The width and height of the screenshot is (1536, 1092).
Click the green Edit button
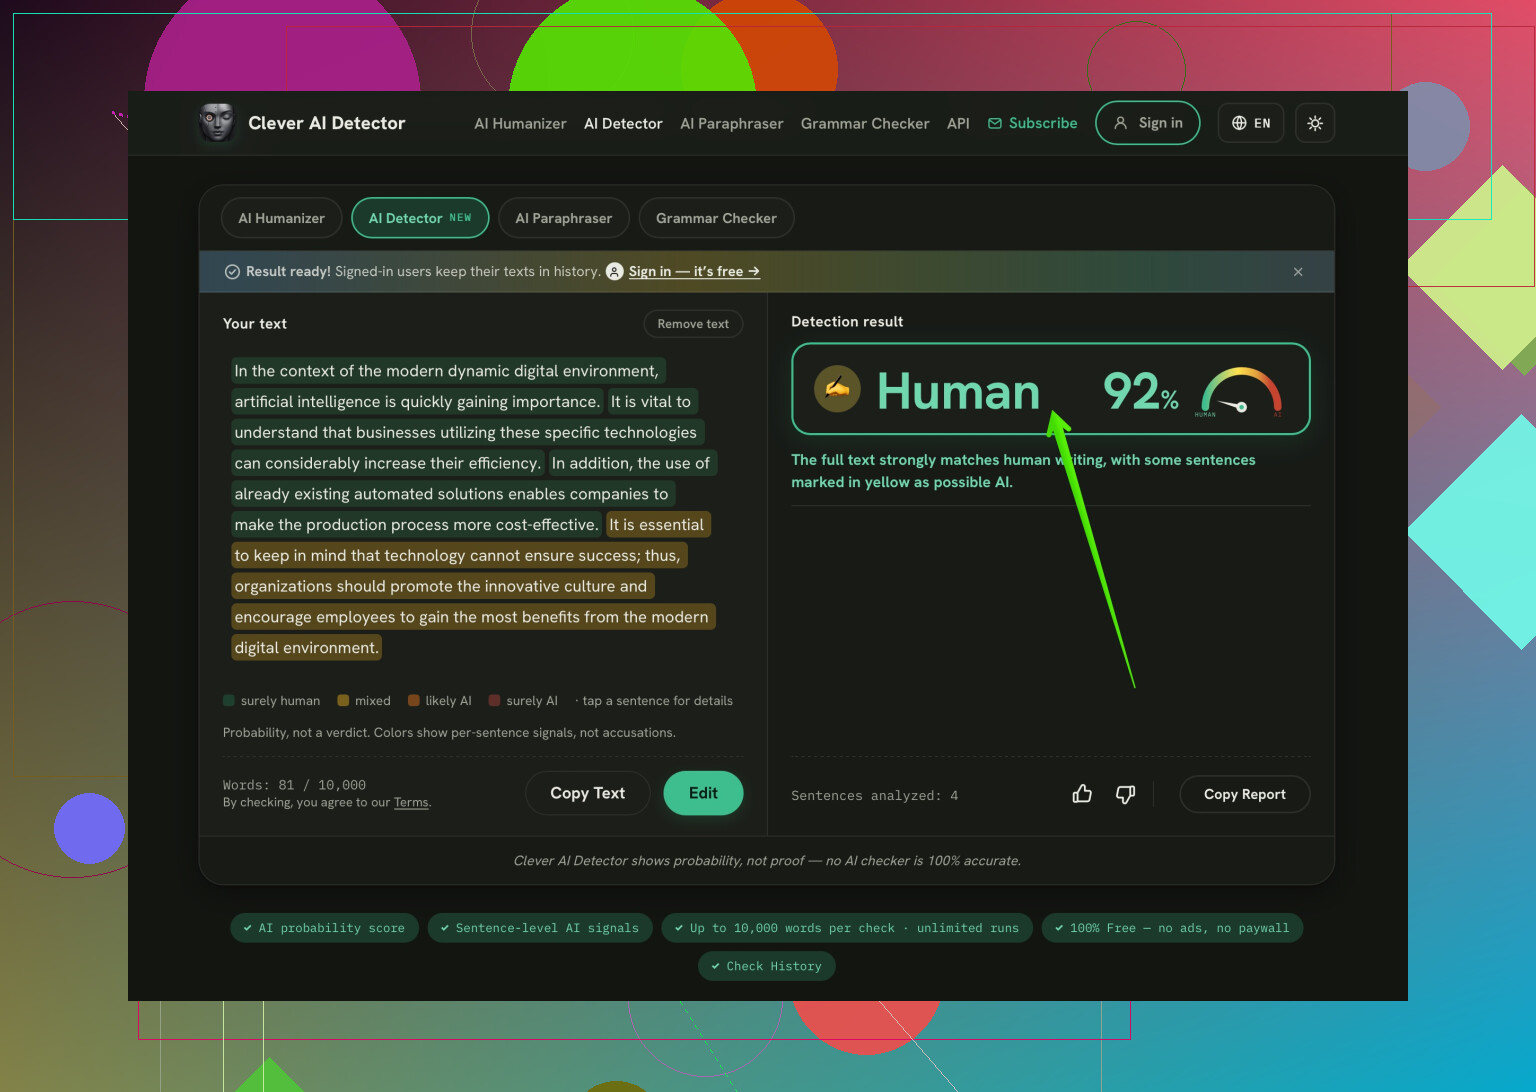pyautogui.click(x=703, y=793)
